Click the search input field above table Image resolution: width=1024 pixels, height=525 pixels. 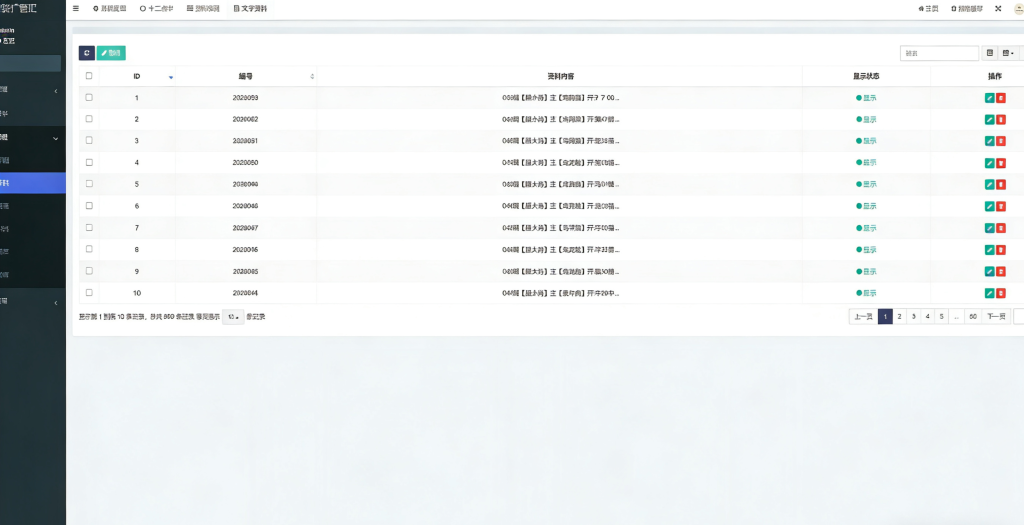939,53
